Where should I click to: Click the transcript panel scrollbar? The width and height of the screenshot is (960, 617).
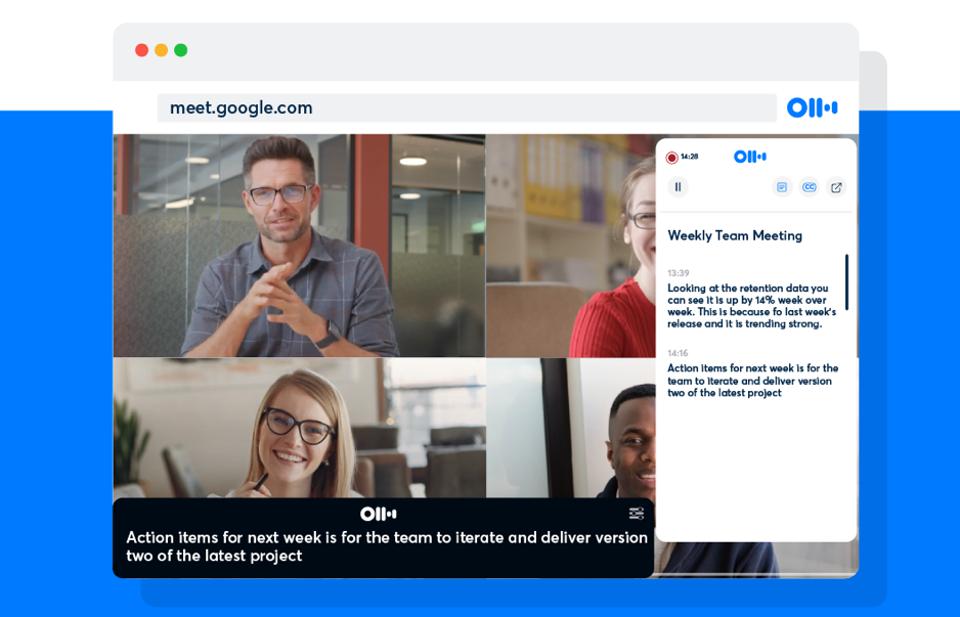tap(846, 282)
